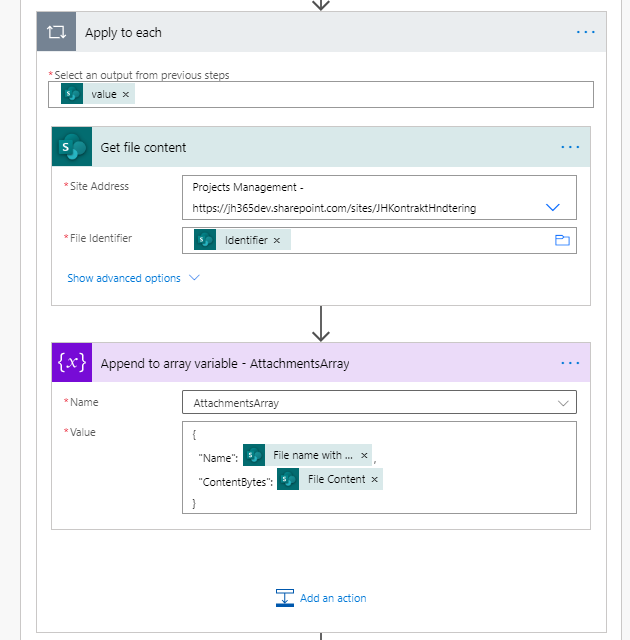This screenshot has height=640, width=630.
Task: Click the "Name": text in Value
Action: pos(218,458)
